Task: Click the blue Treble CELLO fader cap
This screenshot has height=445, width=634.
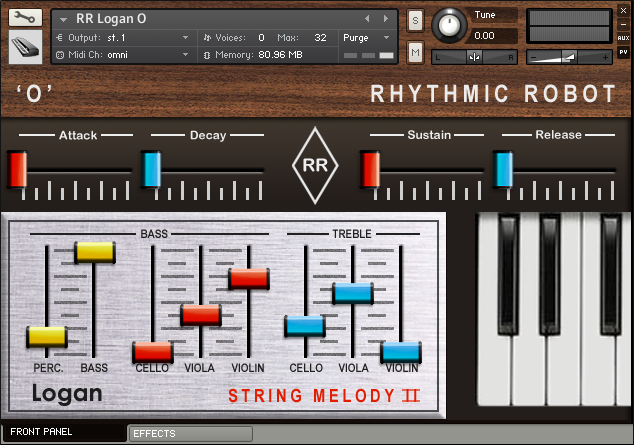Action: (305, 326)
